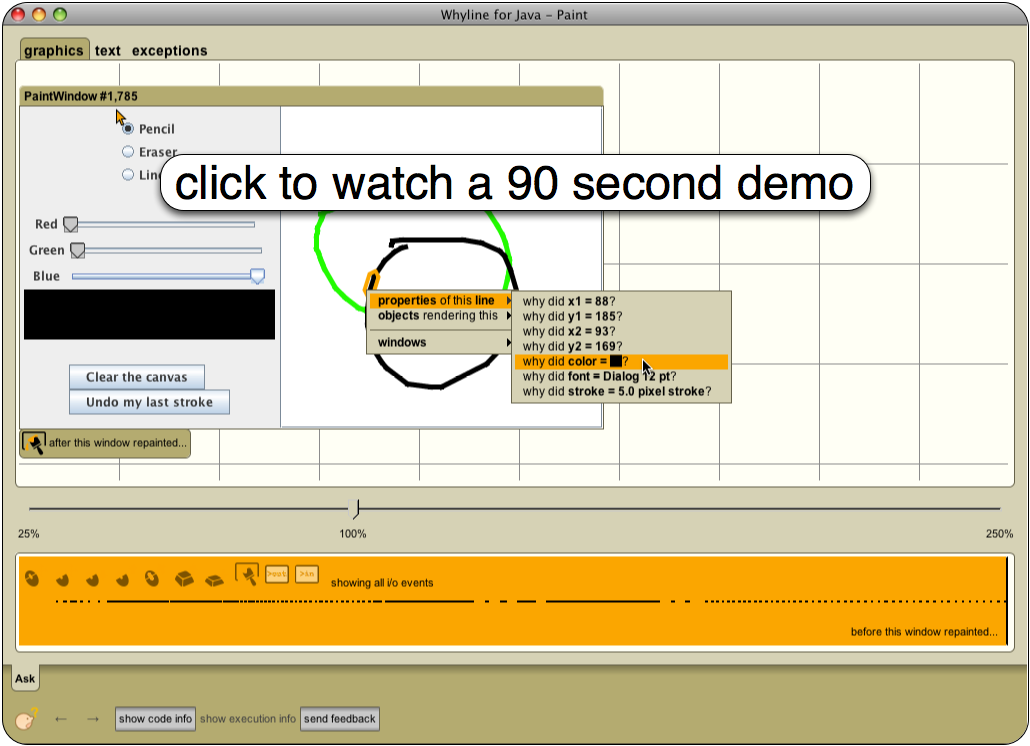The image size is (1030, 746).
Task: Switch to the exceptions tab
Action: click(170, 51)
